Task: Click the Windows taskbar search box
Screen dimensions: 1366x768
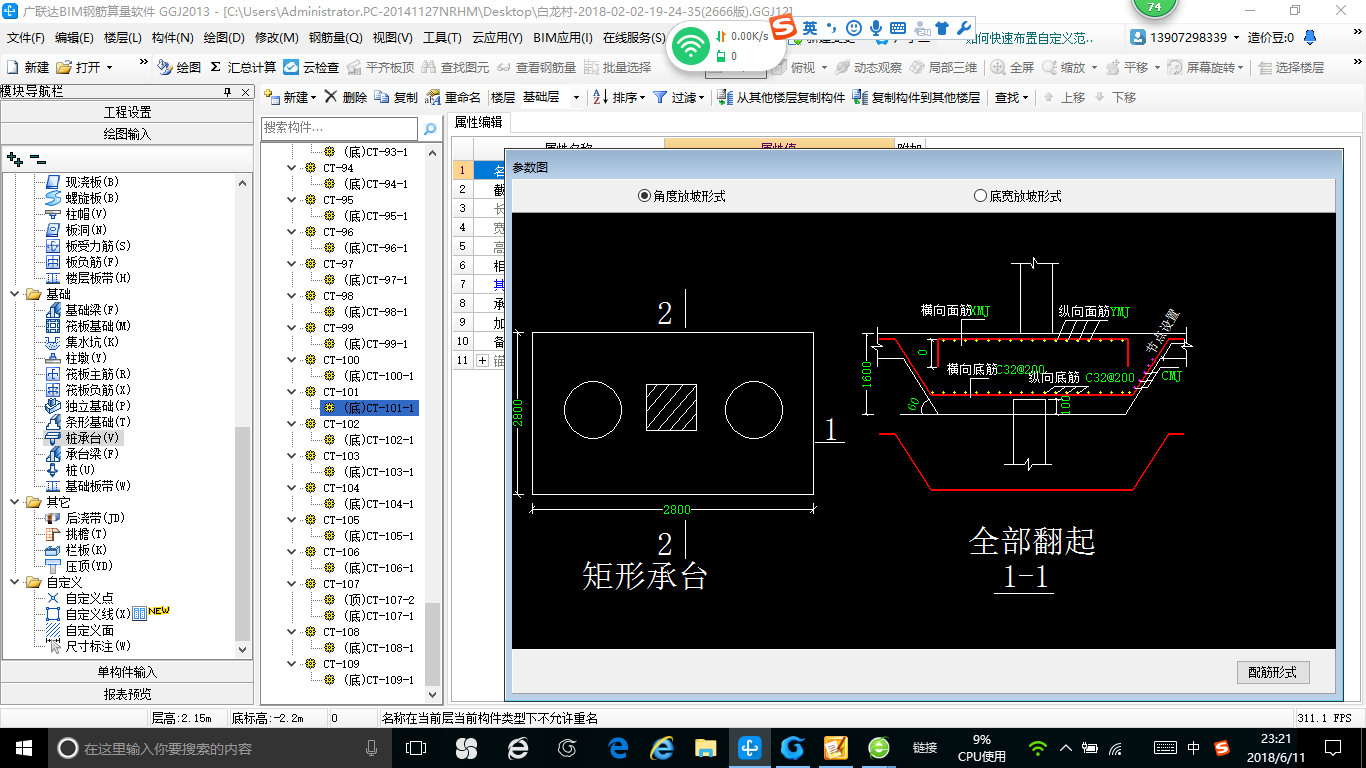Action: pos(220,748)
